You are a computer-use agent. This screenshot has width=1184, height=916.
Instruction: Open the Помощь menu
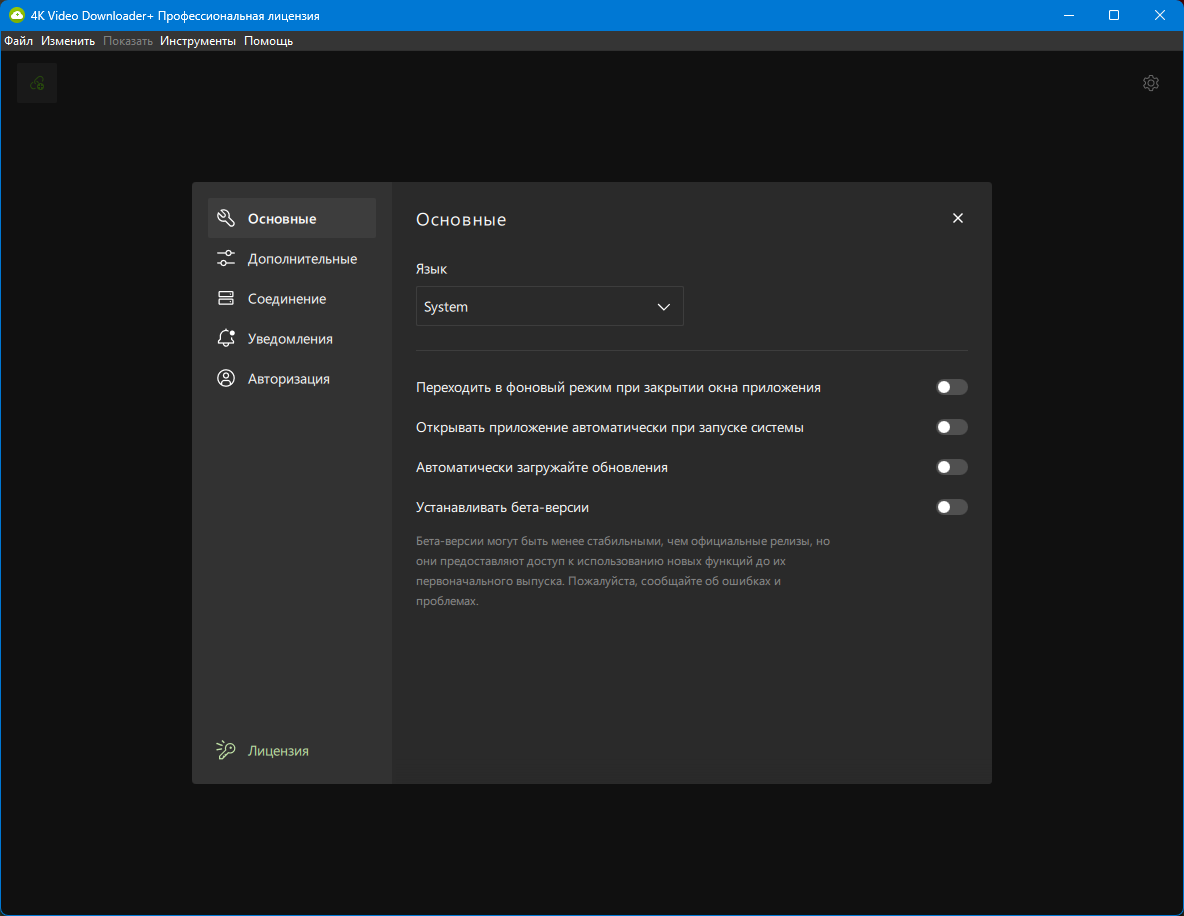pos(268,41)
